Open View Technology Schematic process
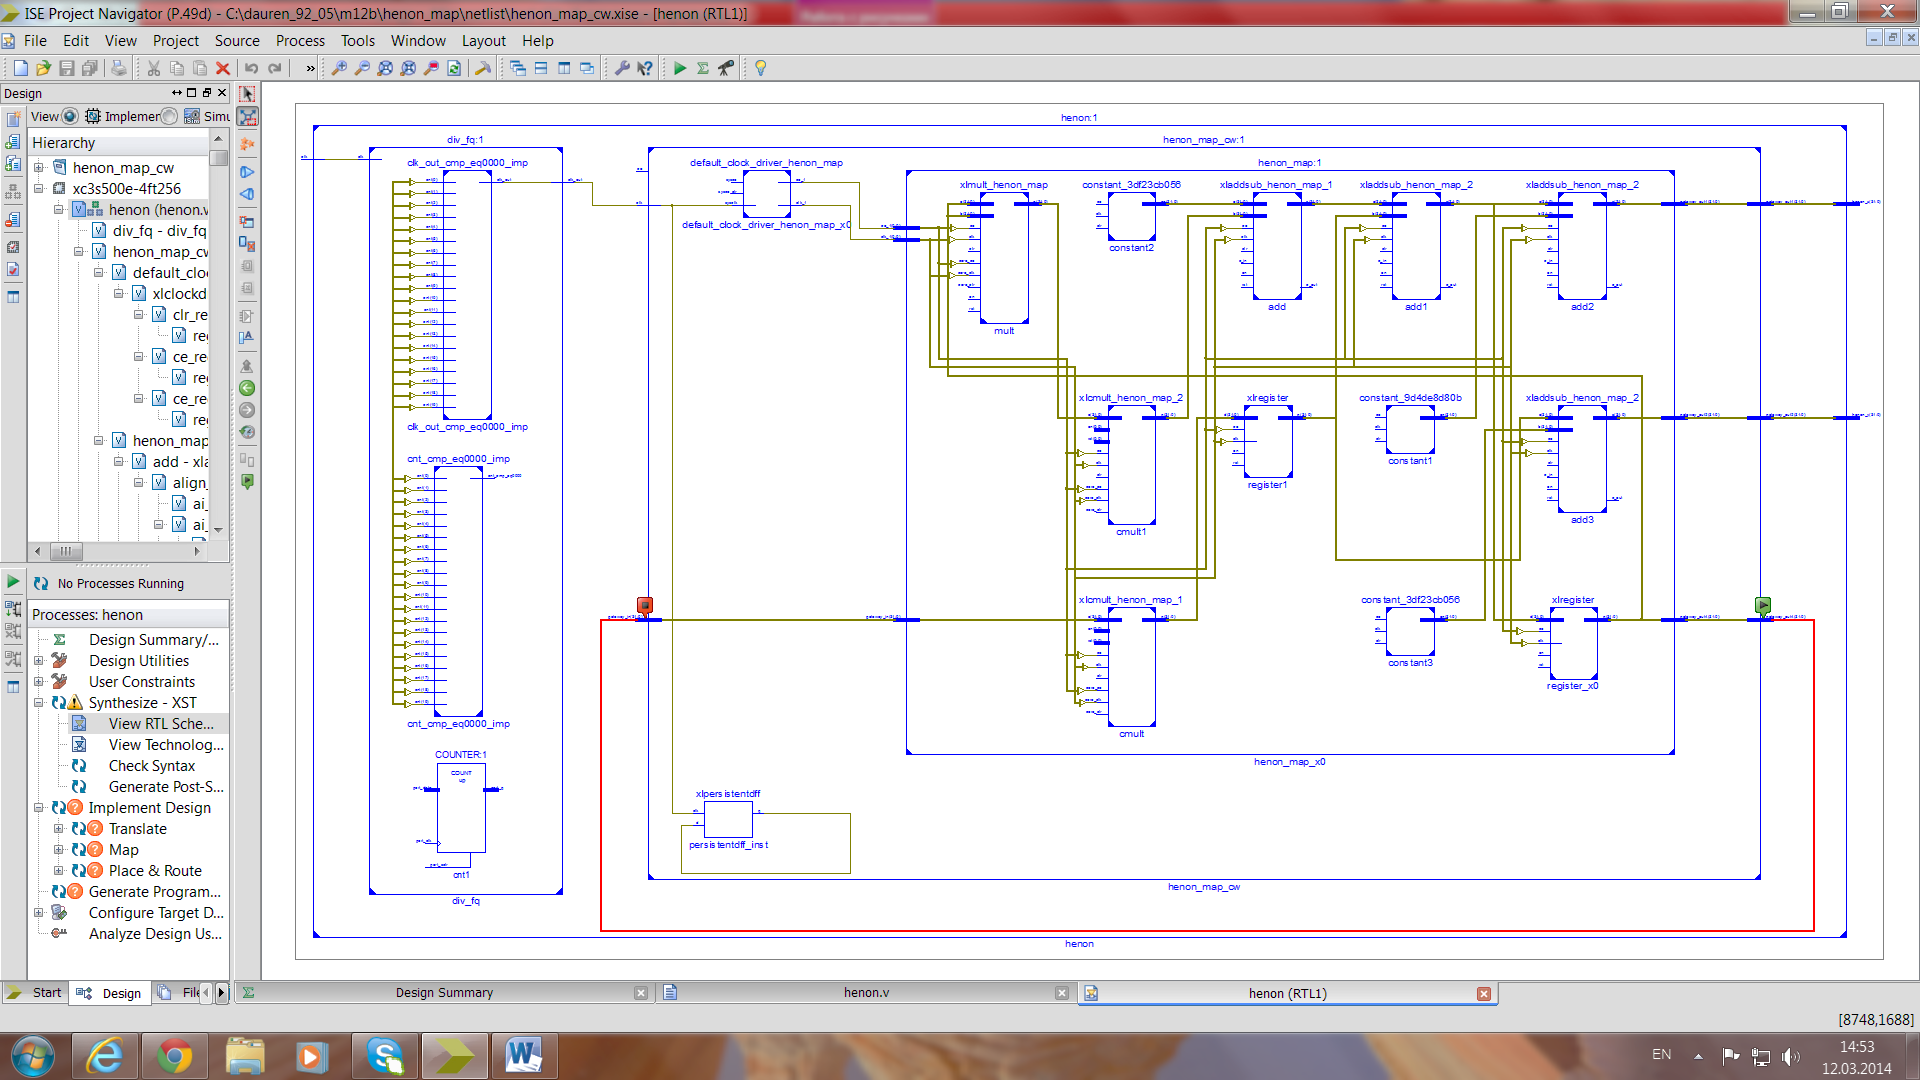Screen dimensions: 1920x1080 click(166, 745)
